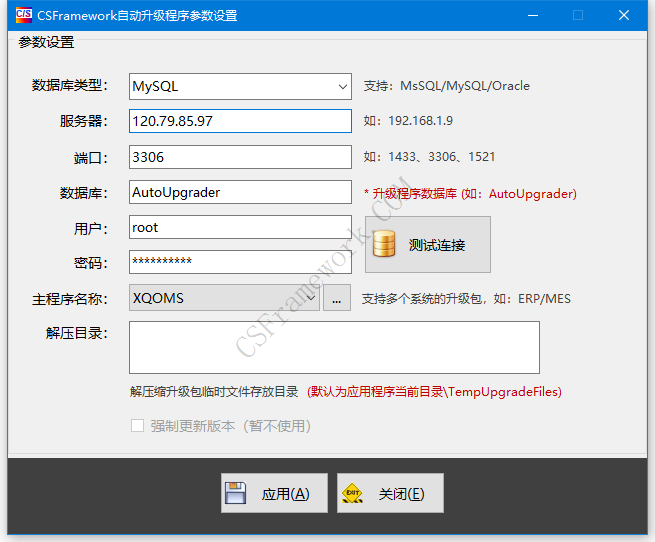Close the dialog with 关闭(E) button
Image resolution: width=655 pixels, height=542 pixels.
coord(390,493)
